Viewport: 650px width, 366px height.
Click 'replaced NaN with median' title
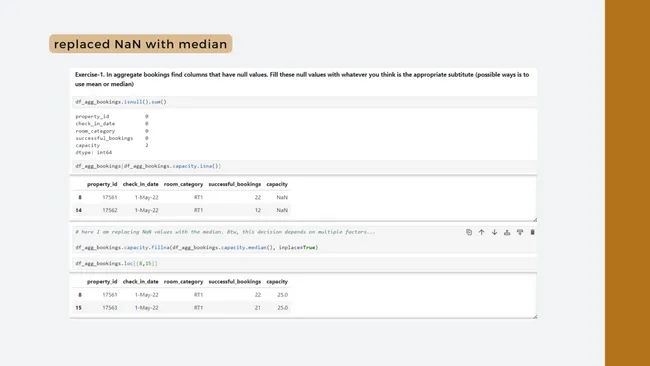(141, 44)
